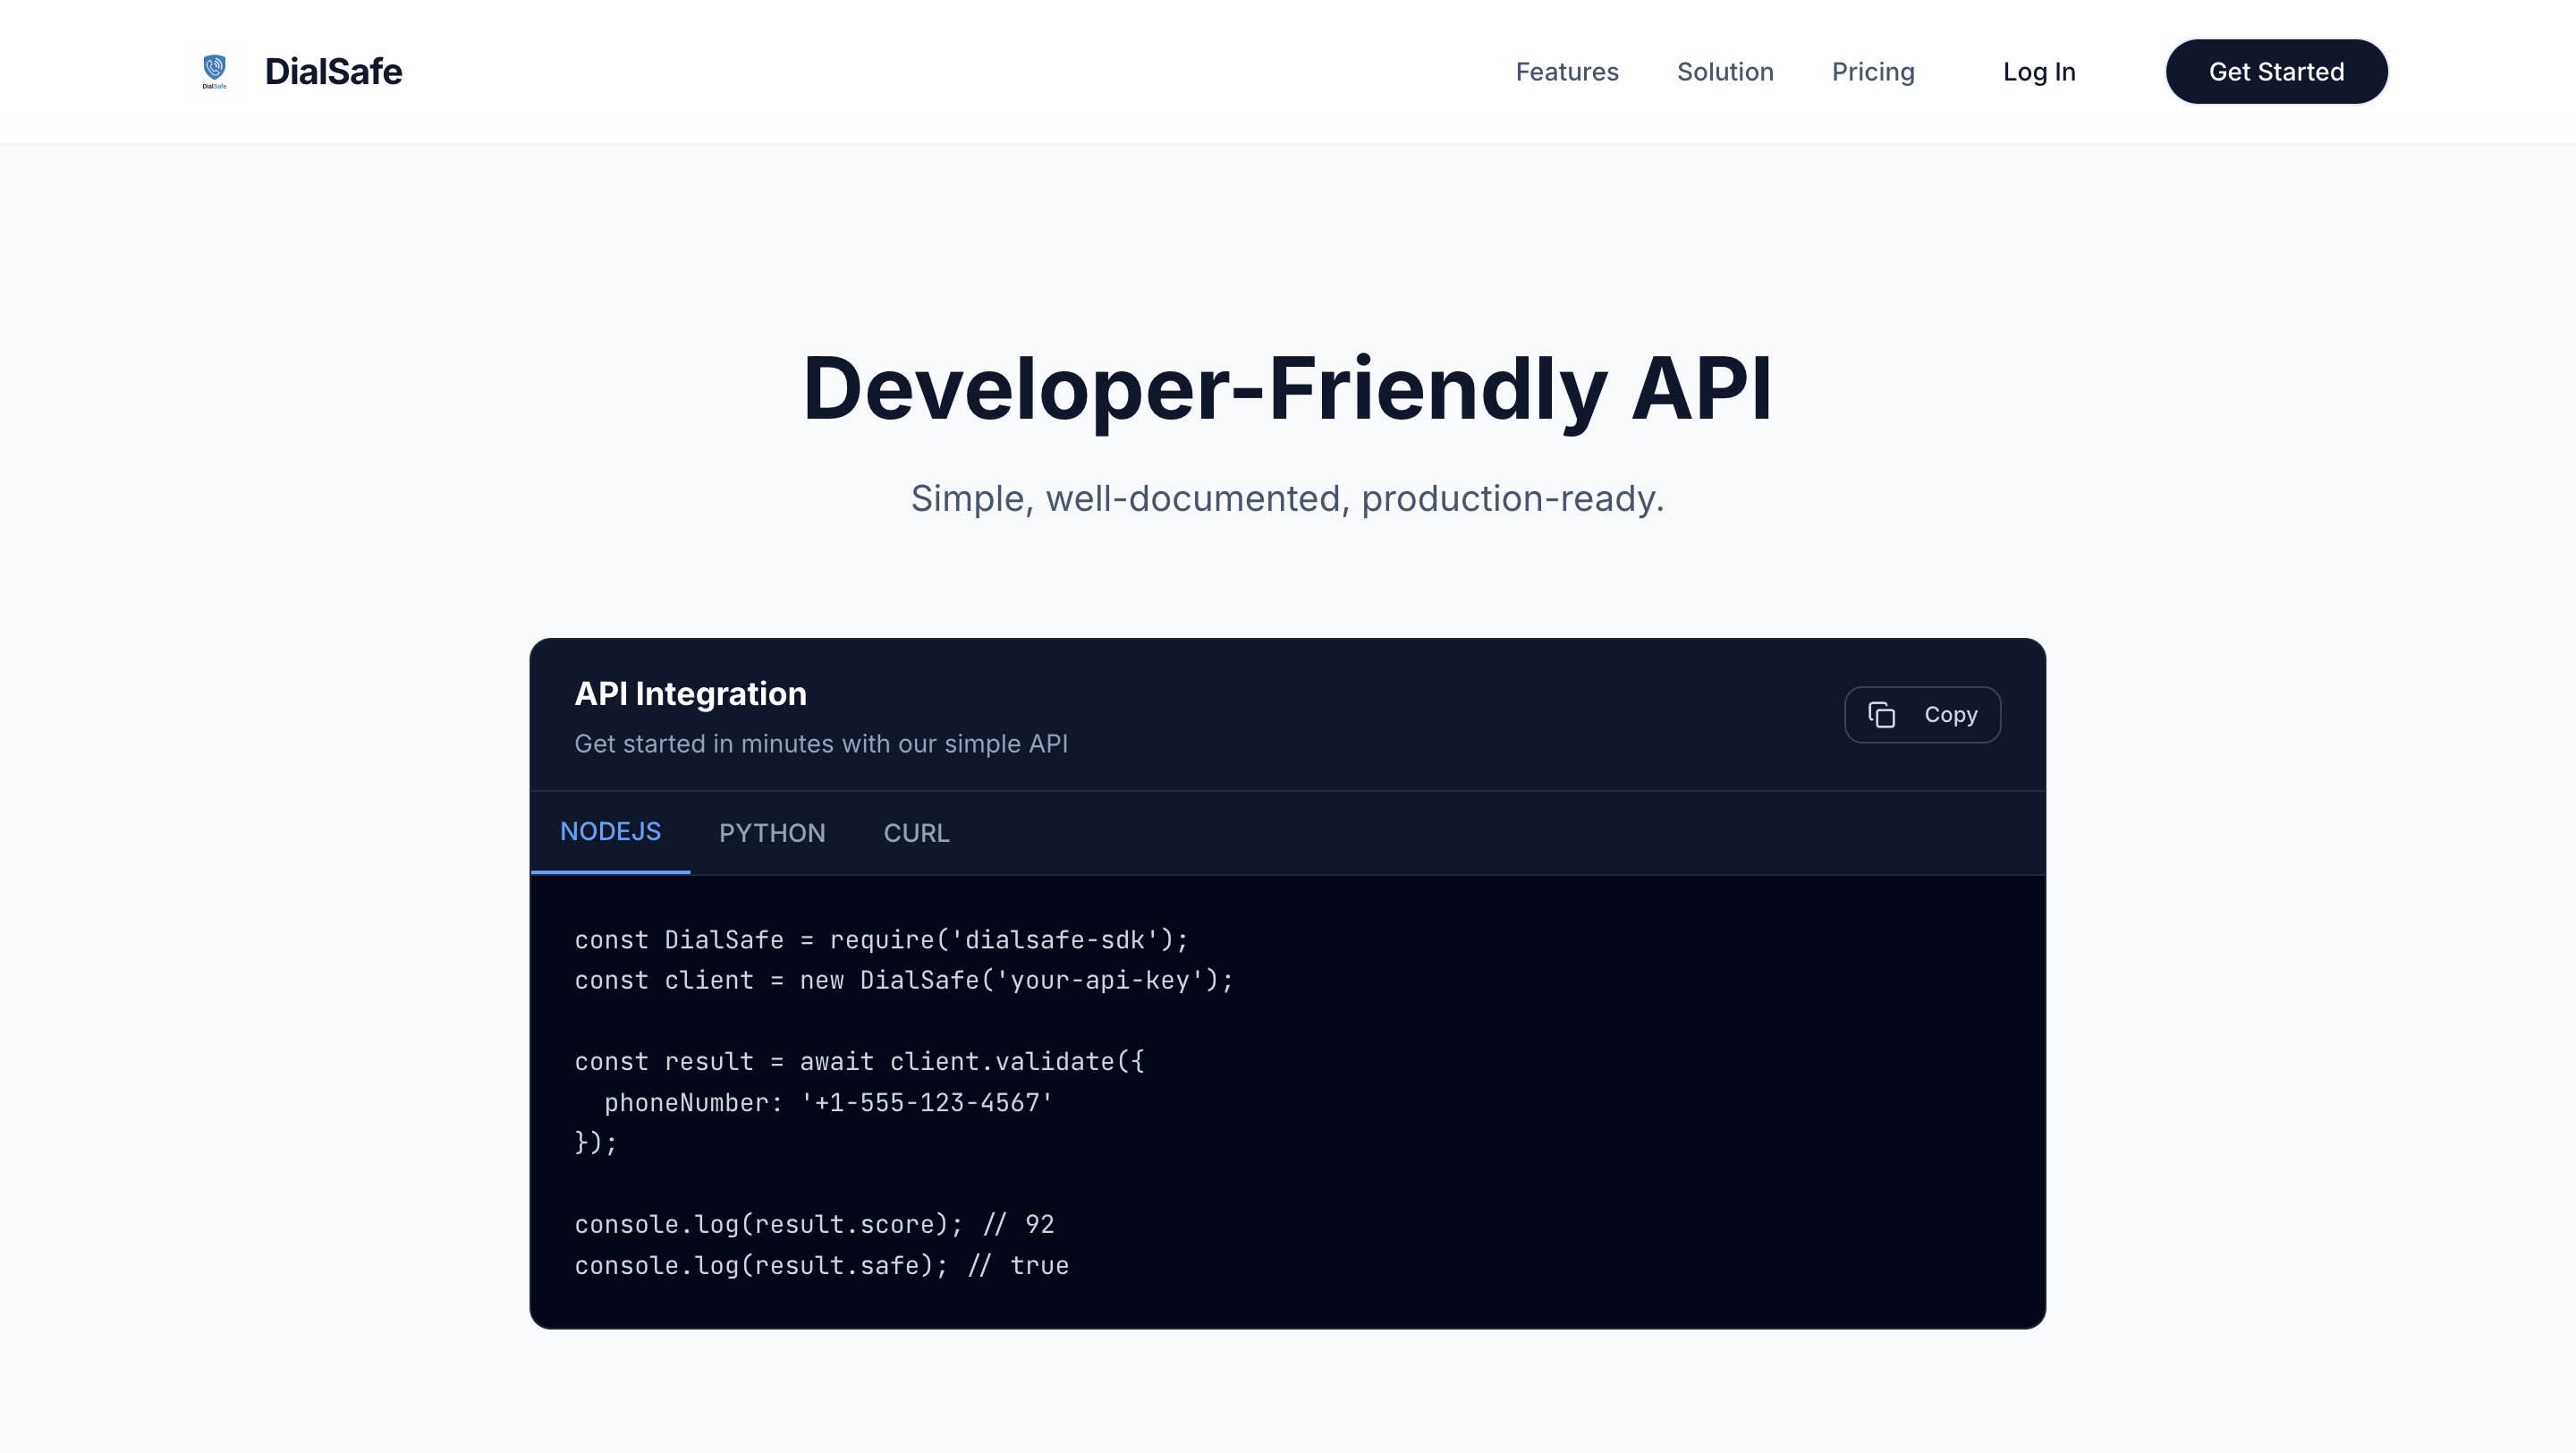
Task: Click the console.log(result.score) code line
Action: click(813, 1225)
